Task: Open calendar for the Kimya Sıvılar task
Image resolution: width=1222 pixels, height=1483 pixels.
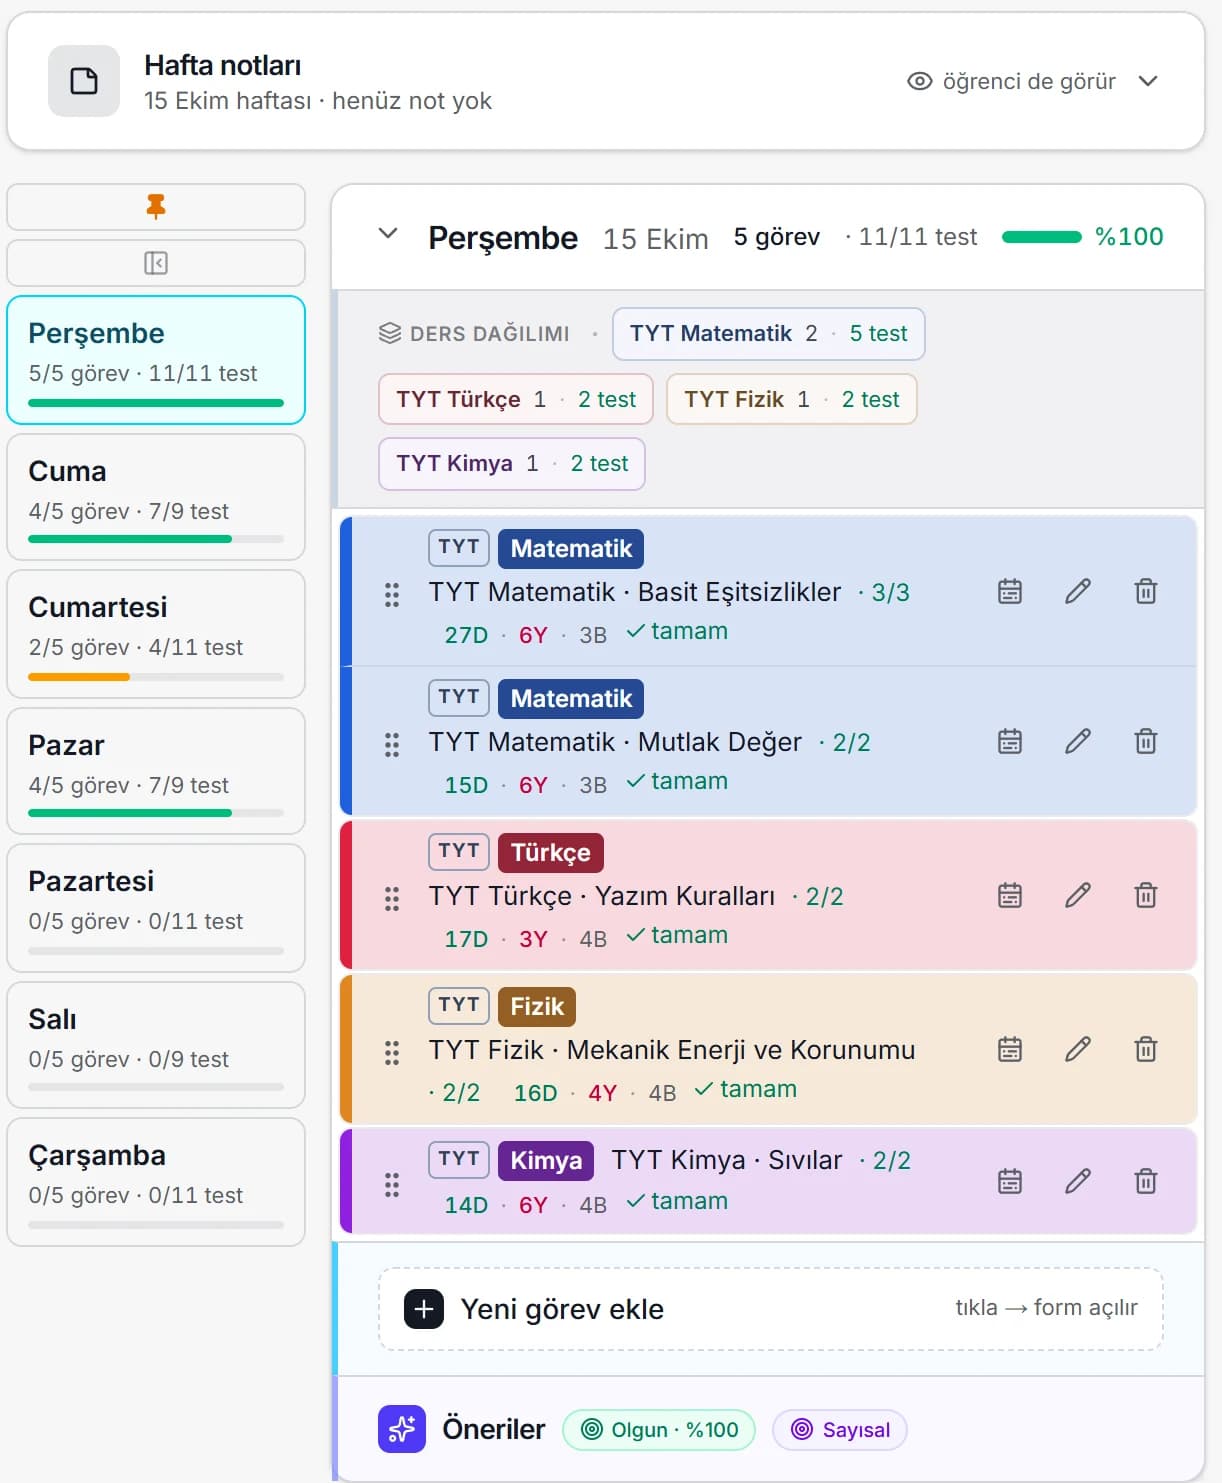Action: [x=1010, y=1181]
